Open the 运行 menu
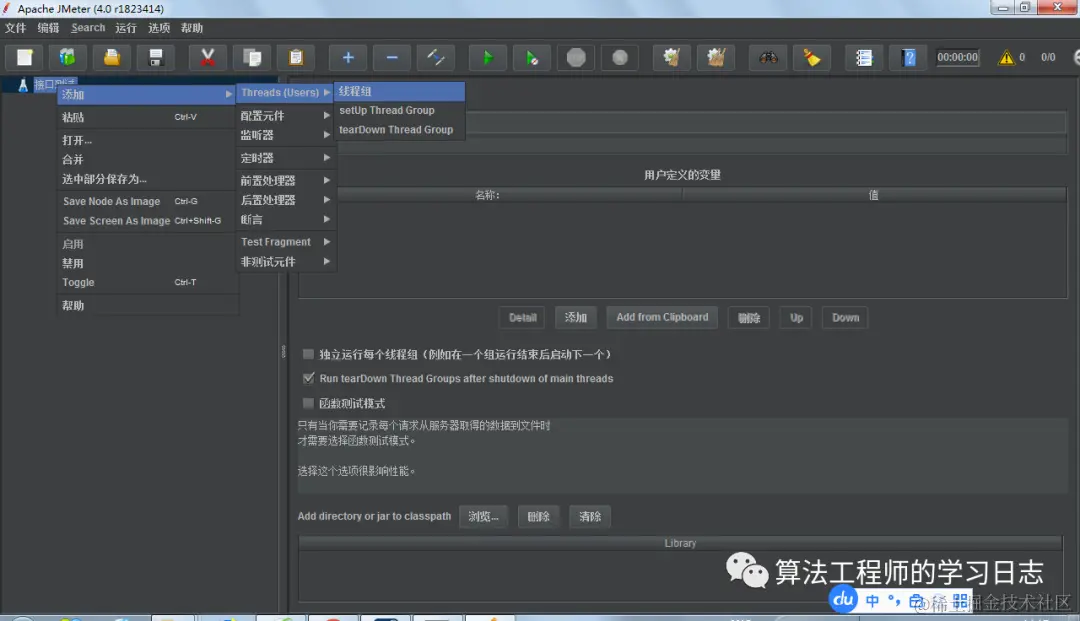 (x=124, y=27)
